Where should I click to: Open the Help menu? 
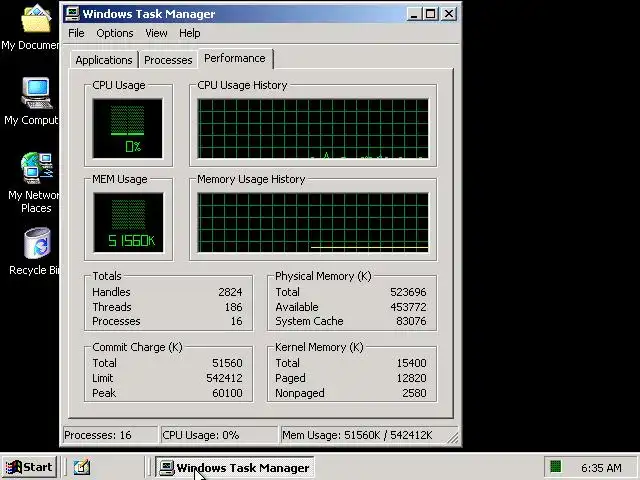click(189, 33)
